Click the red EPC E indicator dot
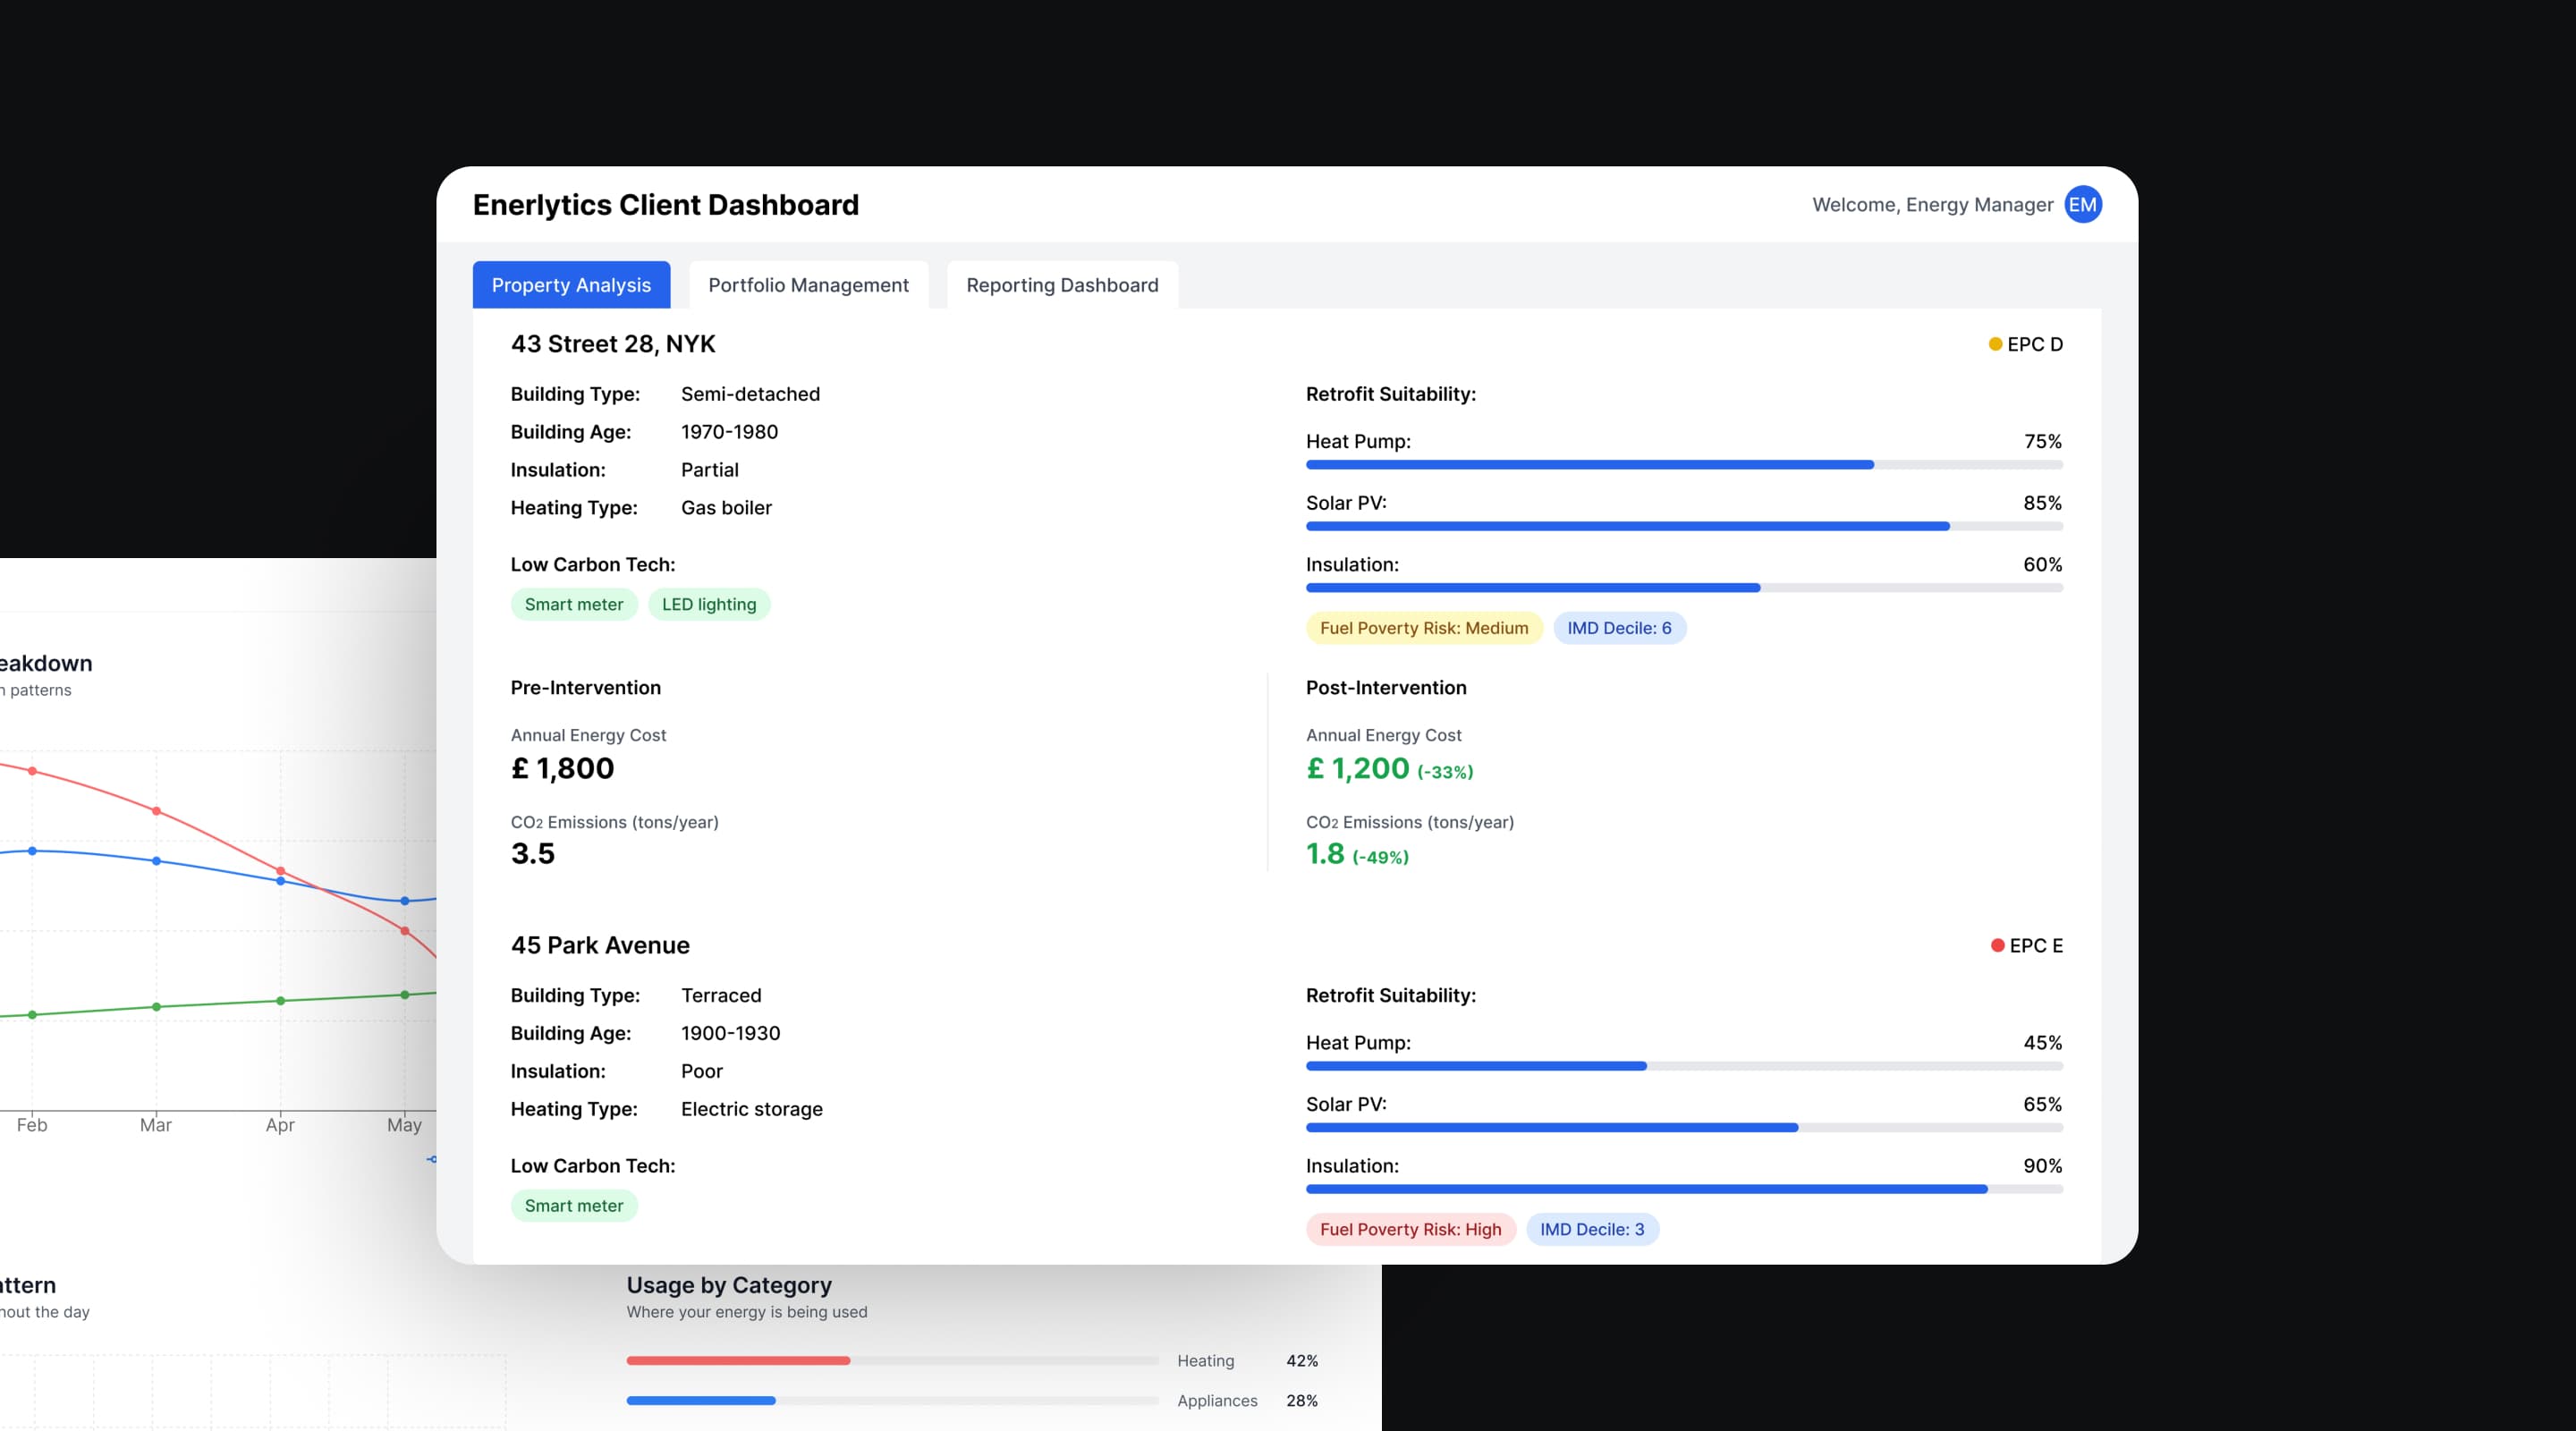 [x=1997, y=945]
